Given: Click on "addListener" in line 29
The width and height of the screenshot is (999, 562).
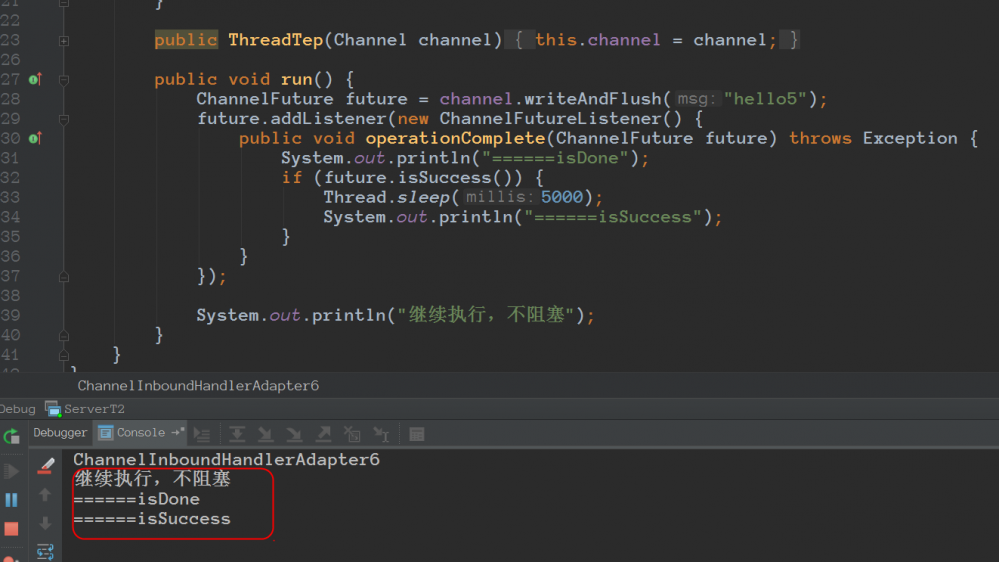Looking at the screenshot, I should click(x=328, y=119).
